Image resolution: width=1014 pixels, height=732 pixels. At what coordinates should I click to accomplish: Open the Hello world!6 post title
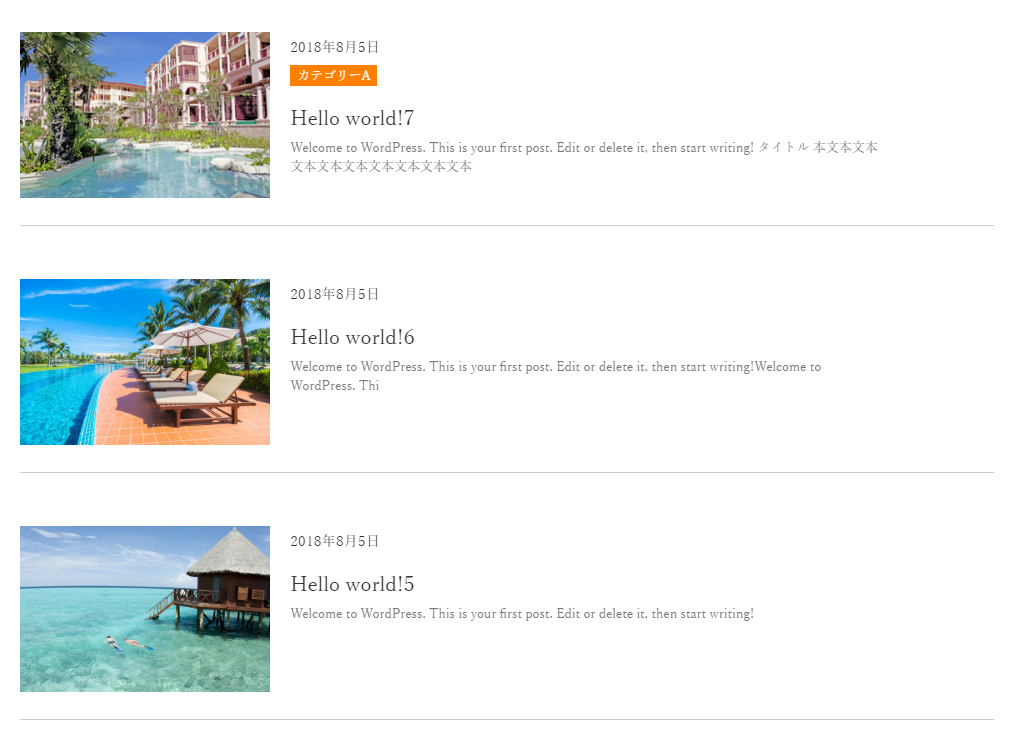352,337
